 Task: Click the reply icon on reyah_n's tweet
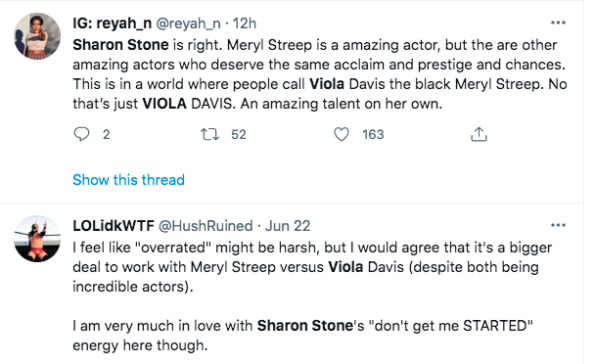[x=81, y=134]
